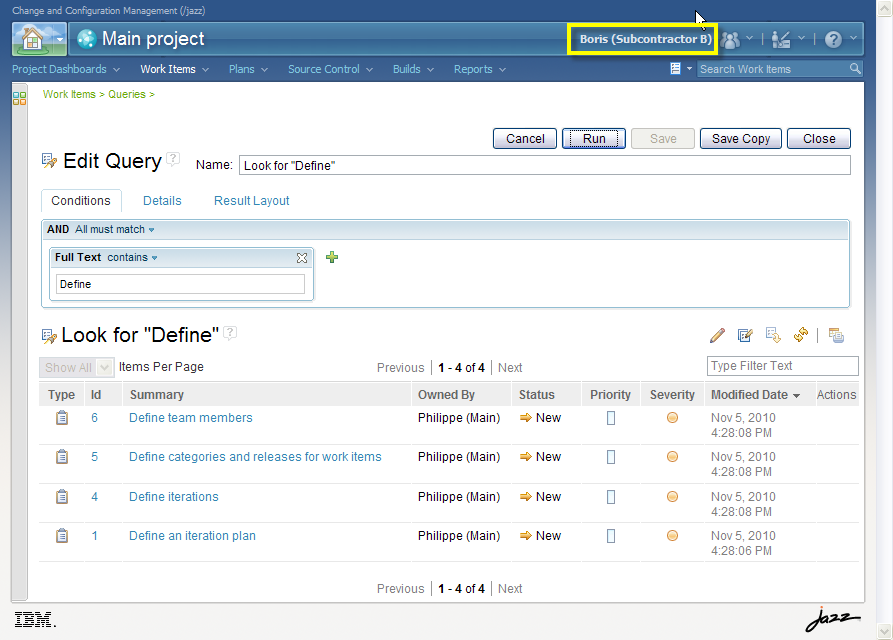Switch to the Result Layout tab
This screenshot has width=893, height=640.
(251, 200)
